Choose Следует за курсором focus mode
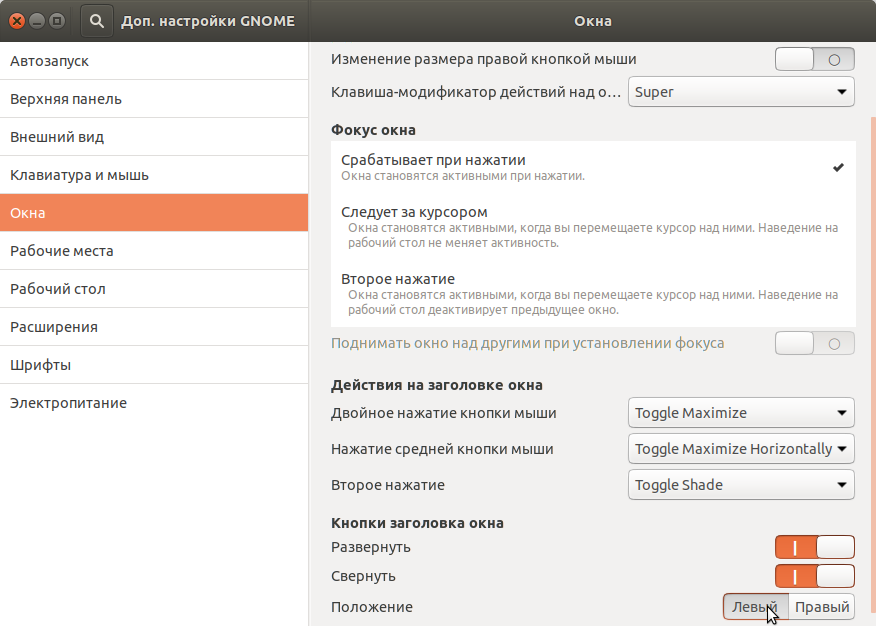 [x=593, y=227]
